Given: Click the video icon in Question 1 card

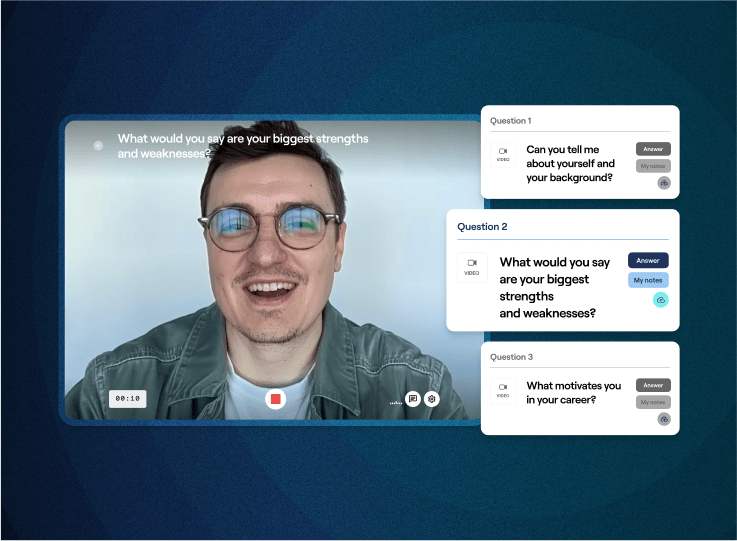Looking at the screenshot, I should [503, 155].
